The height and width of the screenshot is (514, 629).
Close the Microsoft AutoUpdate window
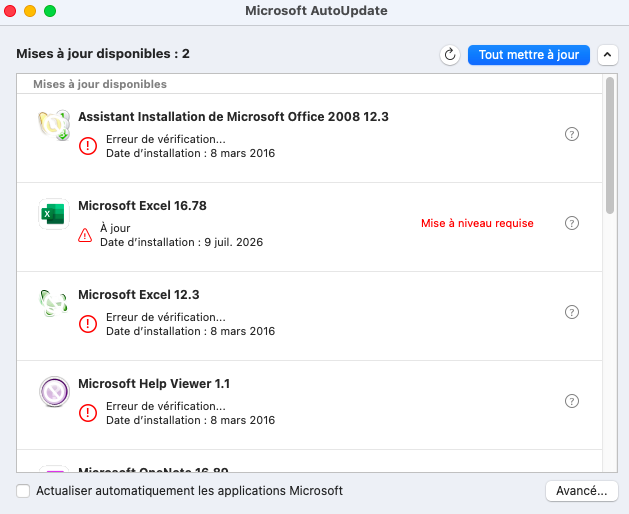(10, 11)
